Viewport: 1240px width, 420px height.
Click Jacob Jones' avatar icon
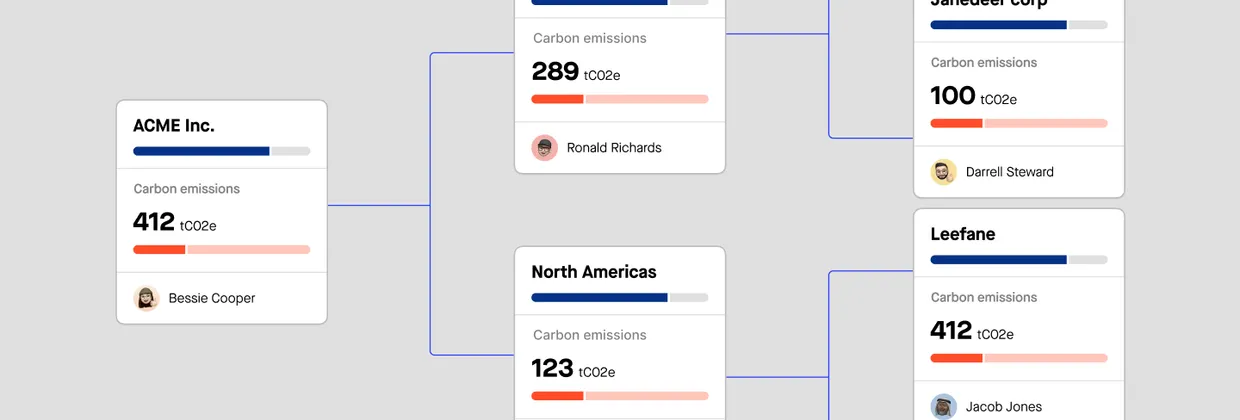[x=943, y=407]
